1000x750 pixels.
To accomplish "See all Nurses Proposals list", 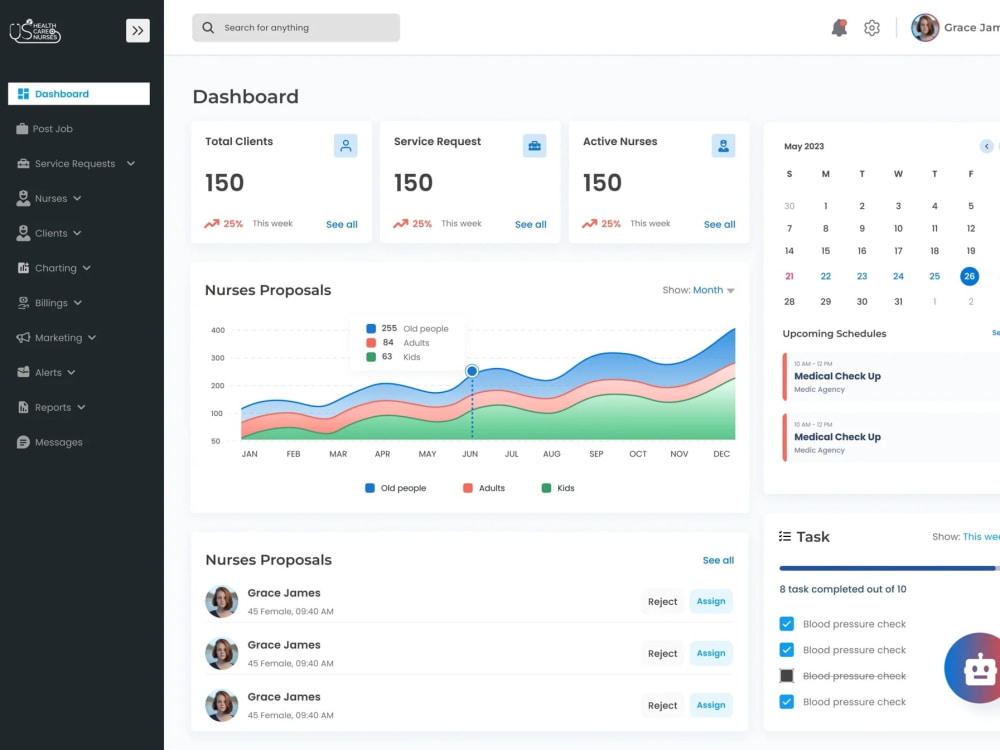I will click(x=718, y=561).
